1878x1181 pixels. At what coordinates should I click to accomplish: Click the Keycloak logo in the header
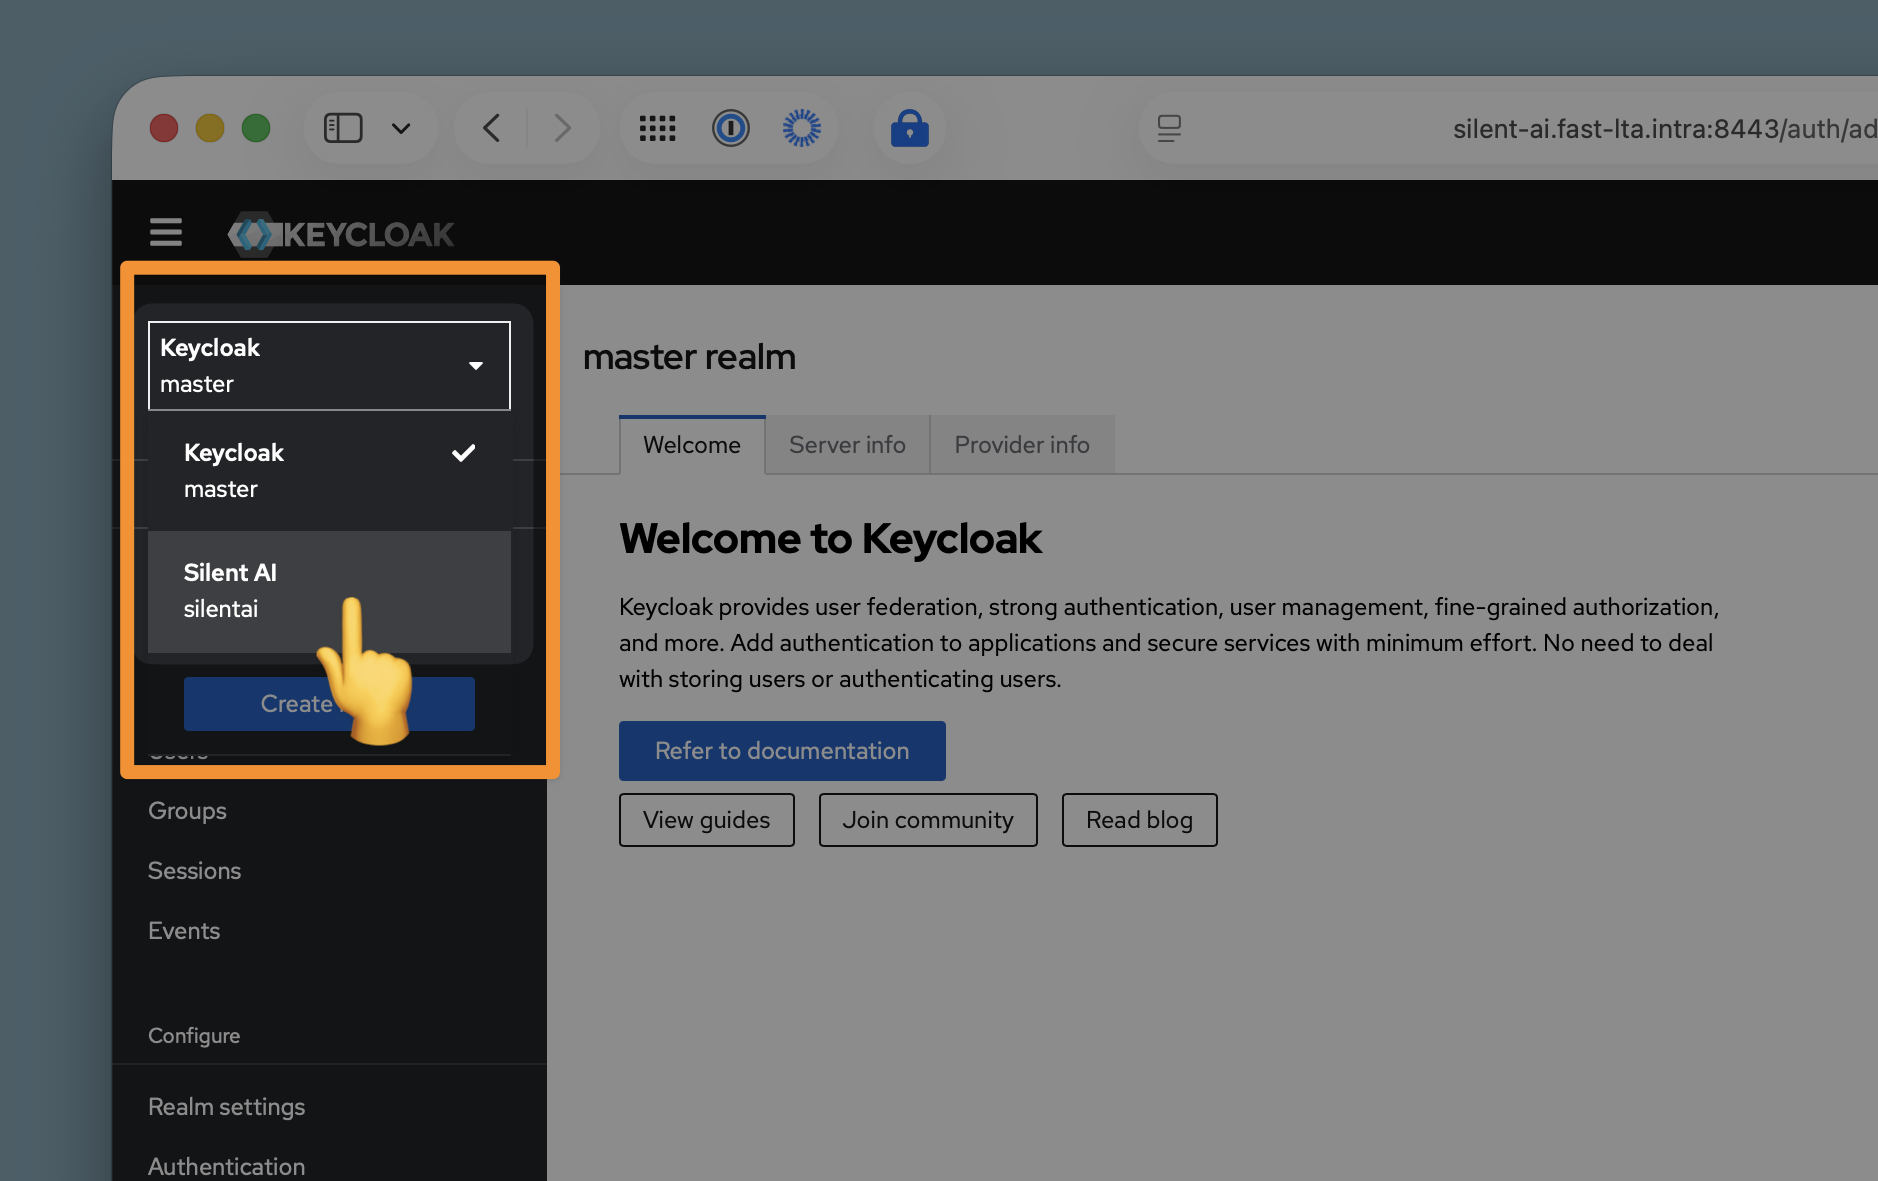pyautogui.click(x=341, y=234)
